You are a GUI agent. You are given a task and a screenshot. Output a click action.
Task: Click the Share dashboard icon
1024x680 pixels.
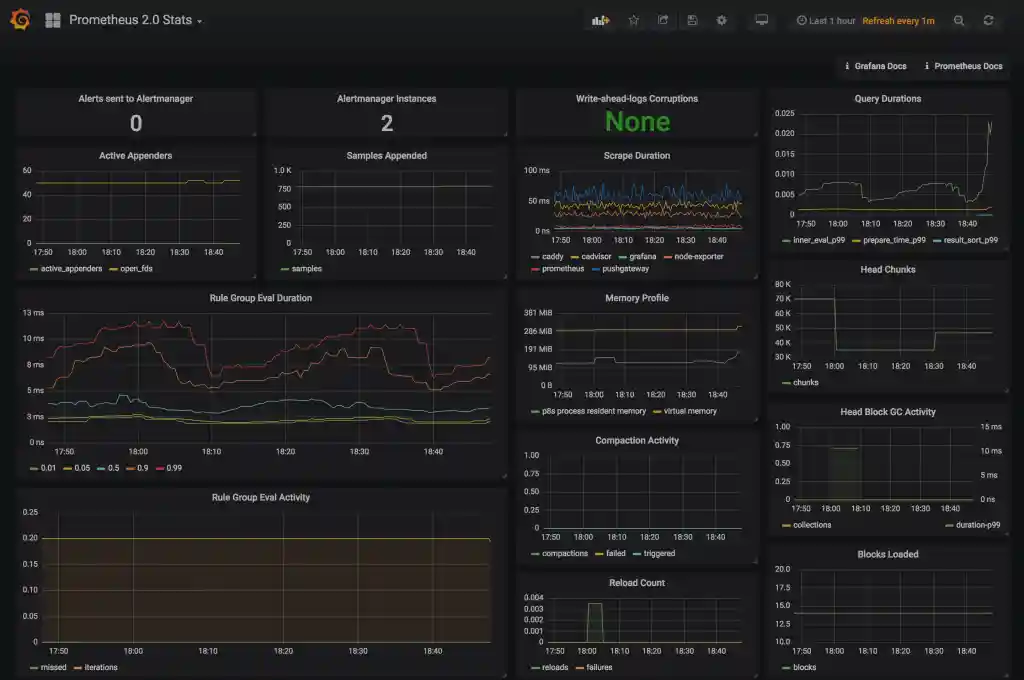(662, 20)
